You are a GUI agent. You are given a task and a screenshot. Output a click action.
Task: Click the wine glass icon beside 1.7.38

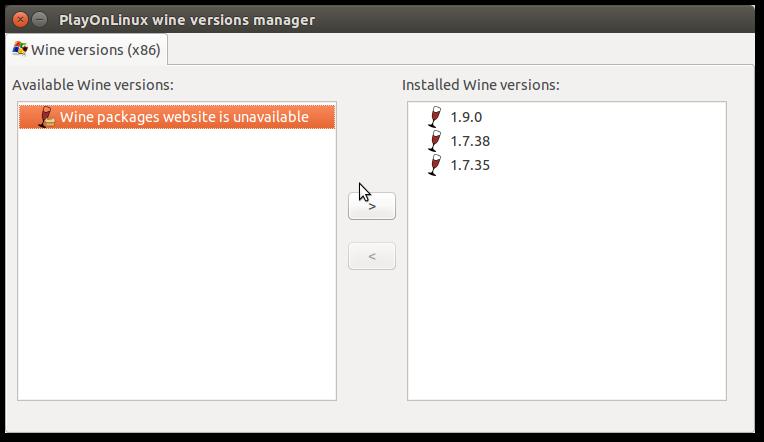[434, 141]
